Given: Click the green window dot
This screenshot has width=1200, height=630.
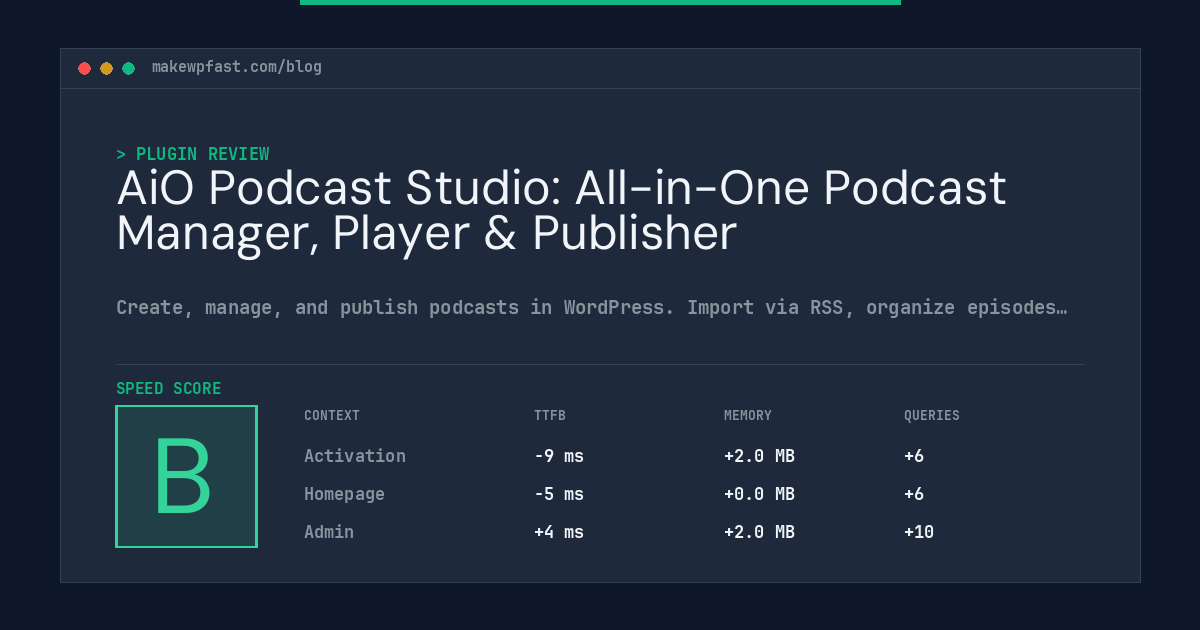Looking at the screenshot, I should [128, 68].
